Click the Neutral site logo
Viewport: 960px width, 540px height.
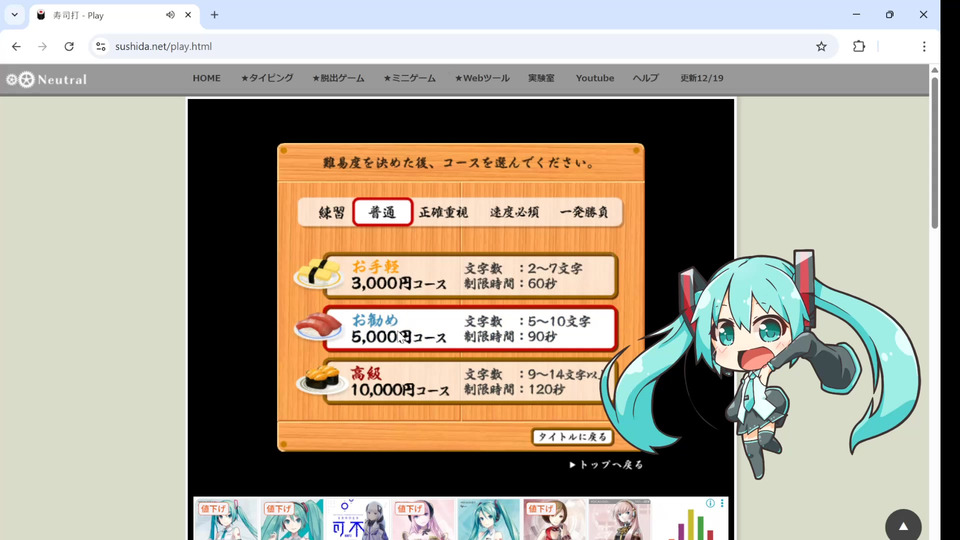point(47,80)
